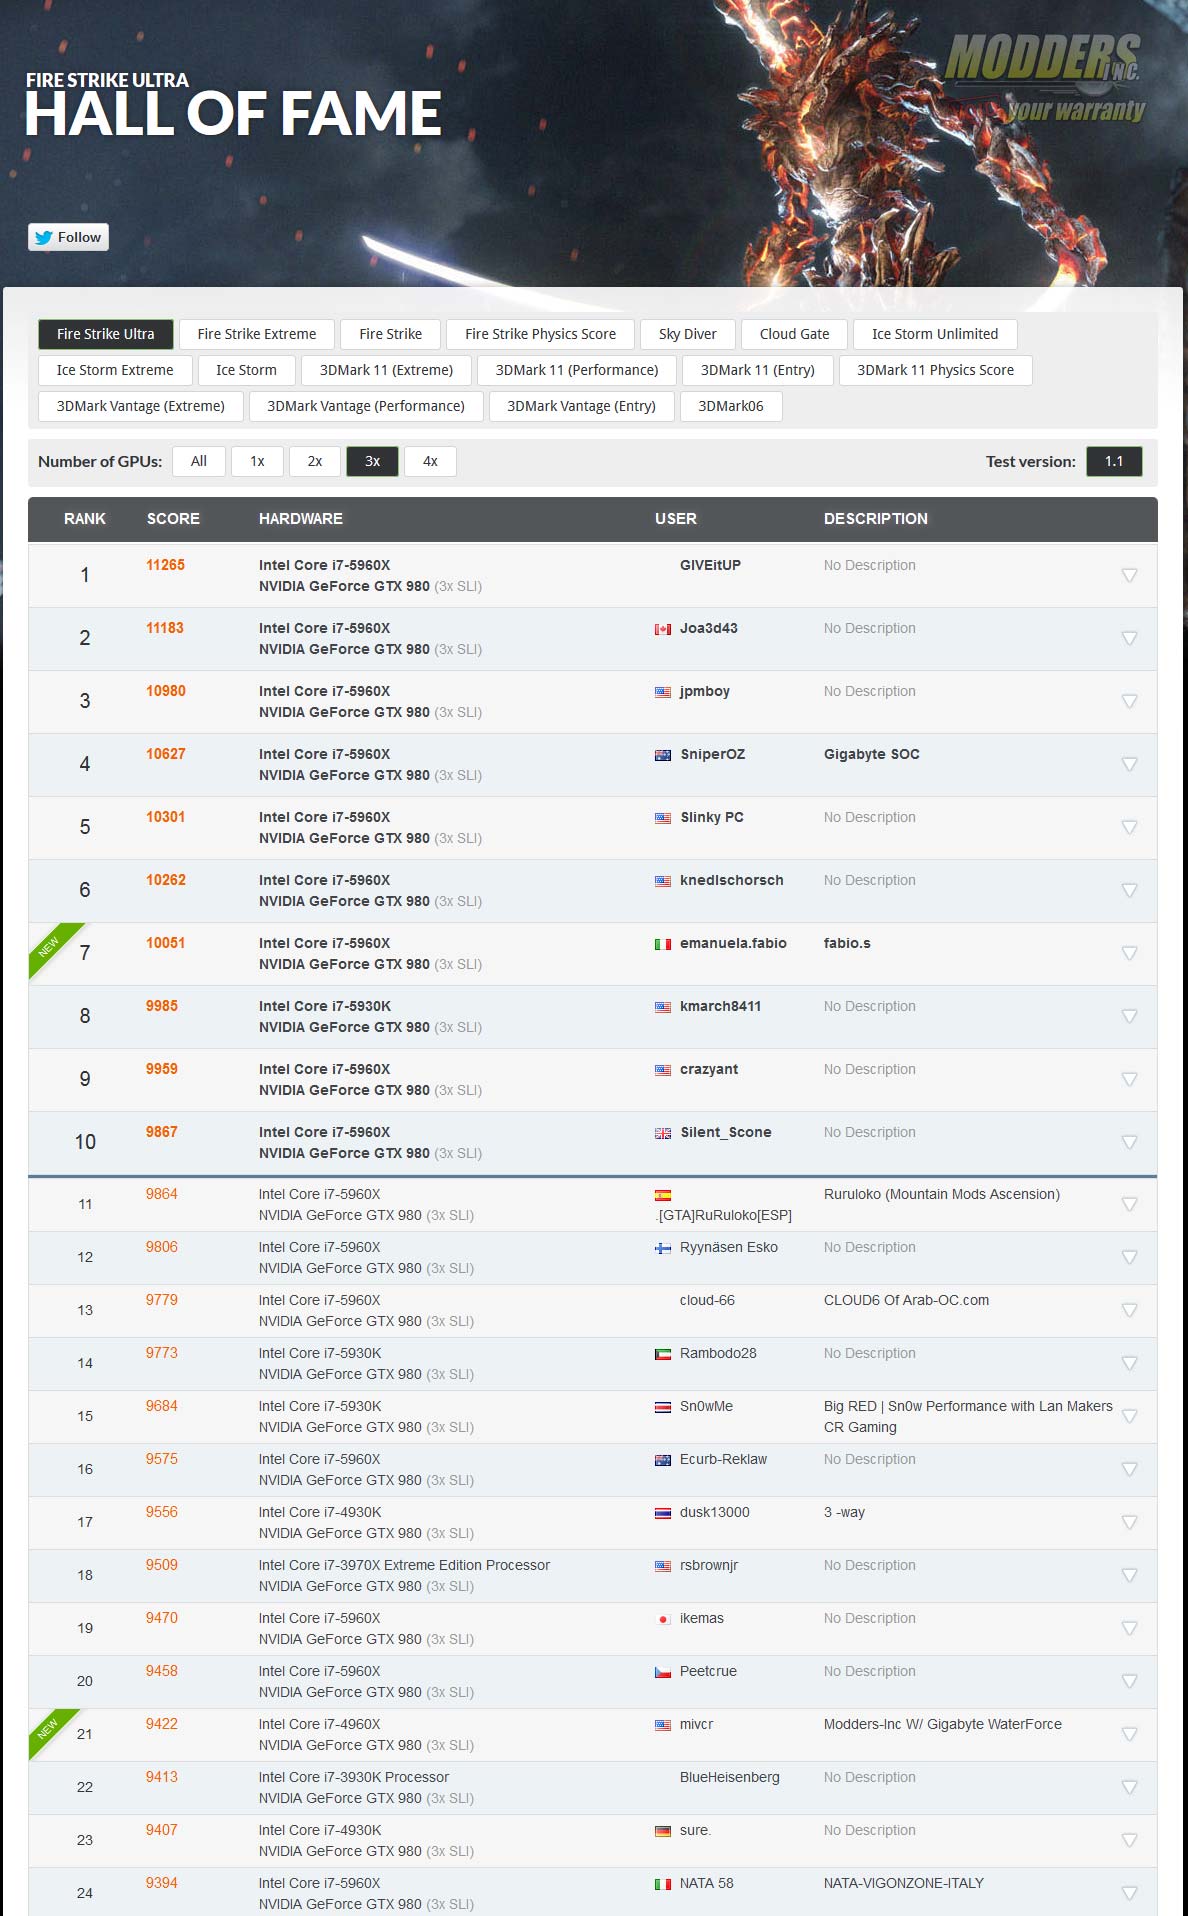Image resolution: width=1188 pixels, height=1916 pixels.
Task: Click the flag icon beside Slinky PC
Action: tap(663, 818)
